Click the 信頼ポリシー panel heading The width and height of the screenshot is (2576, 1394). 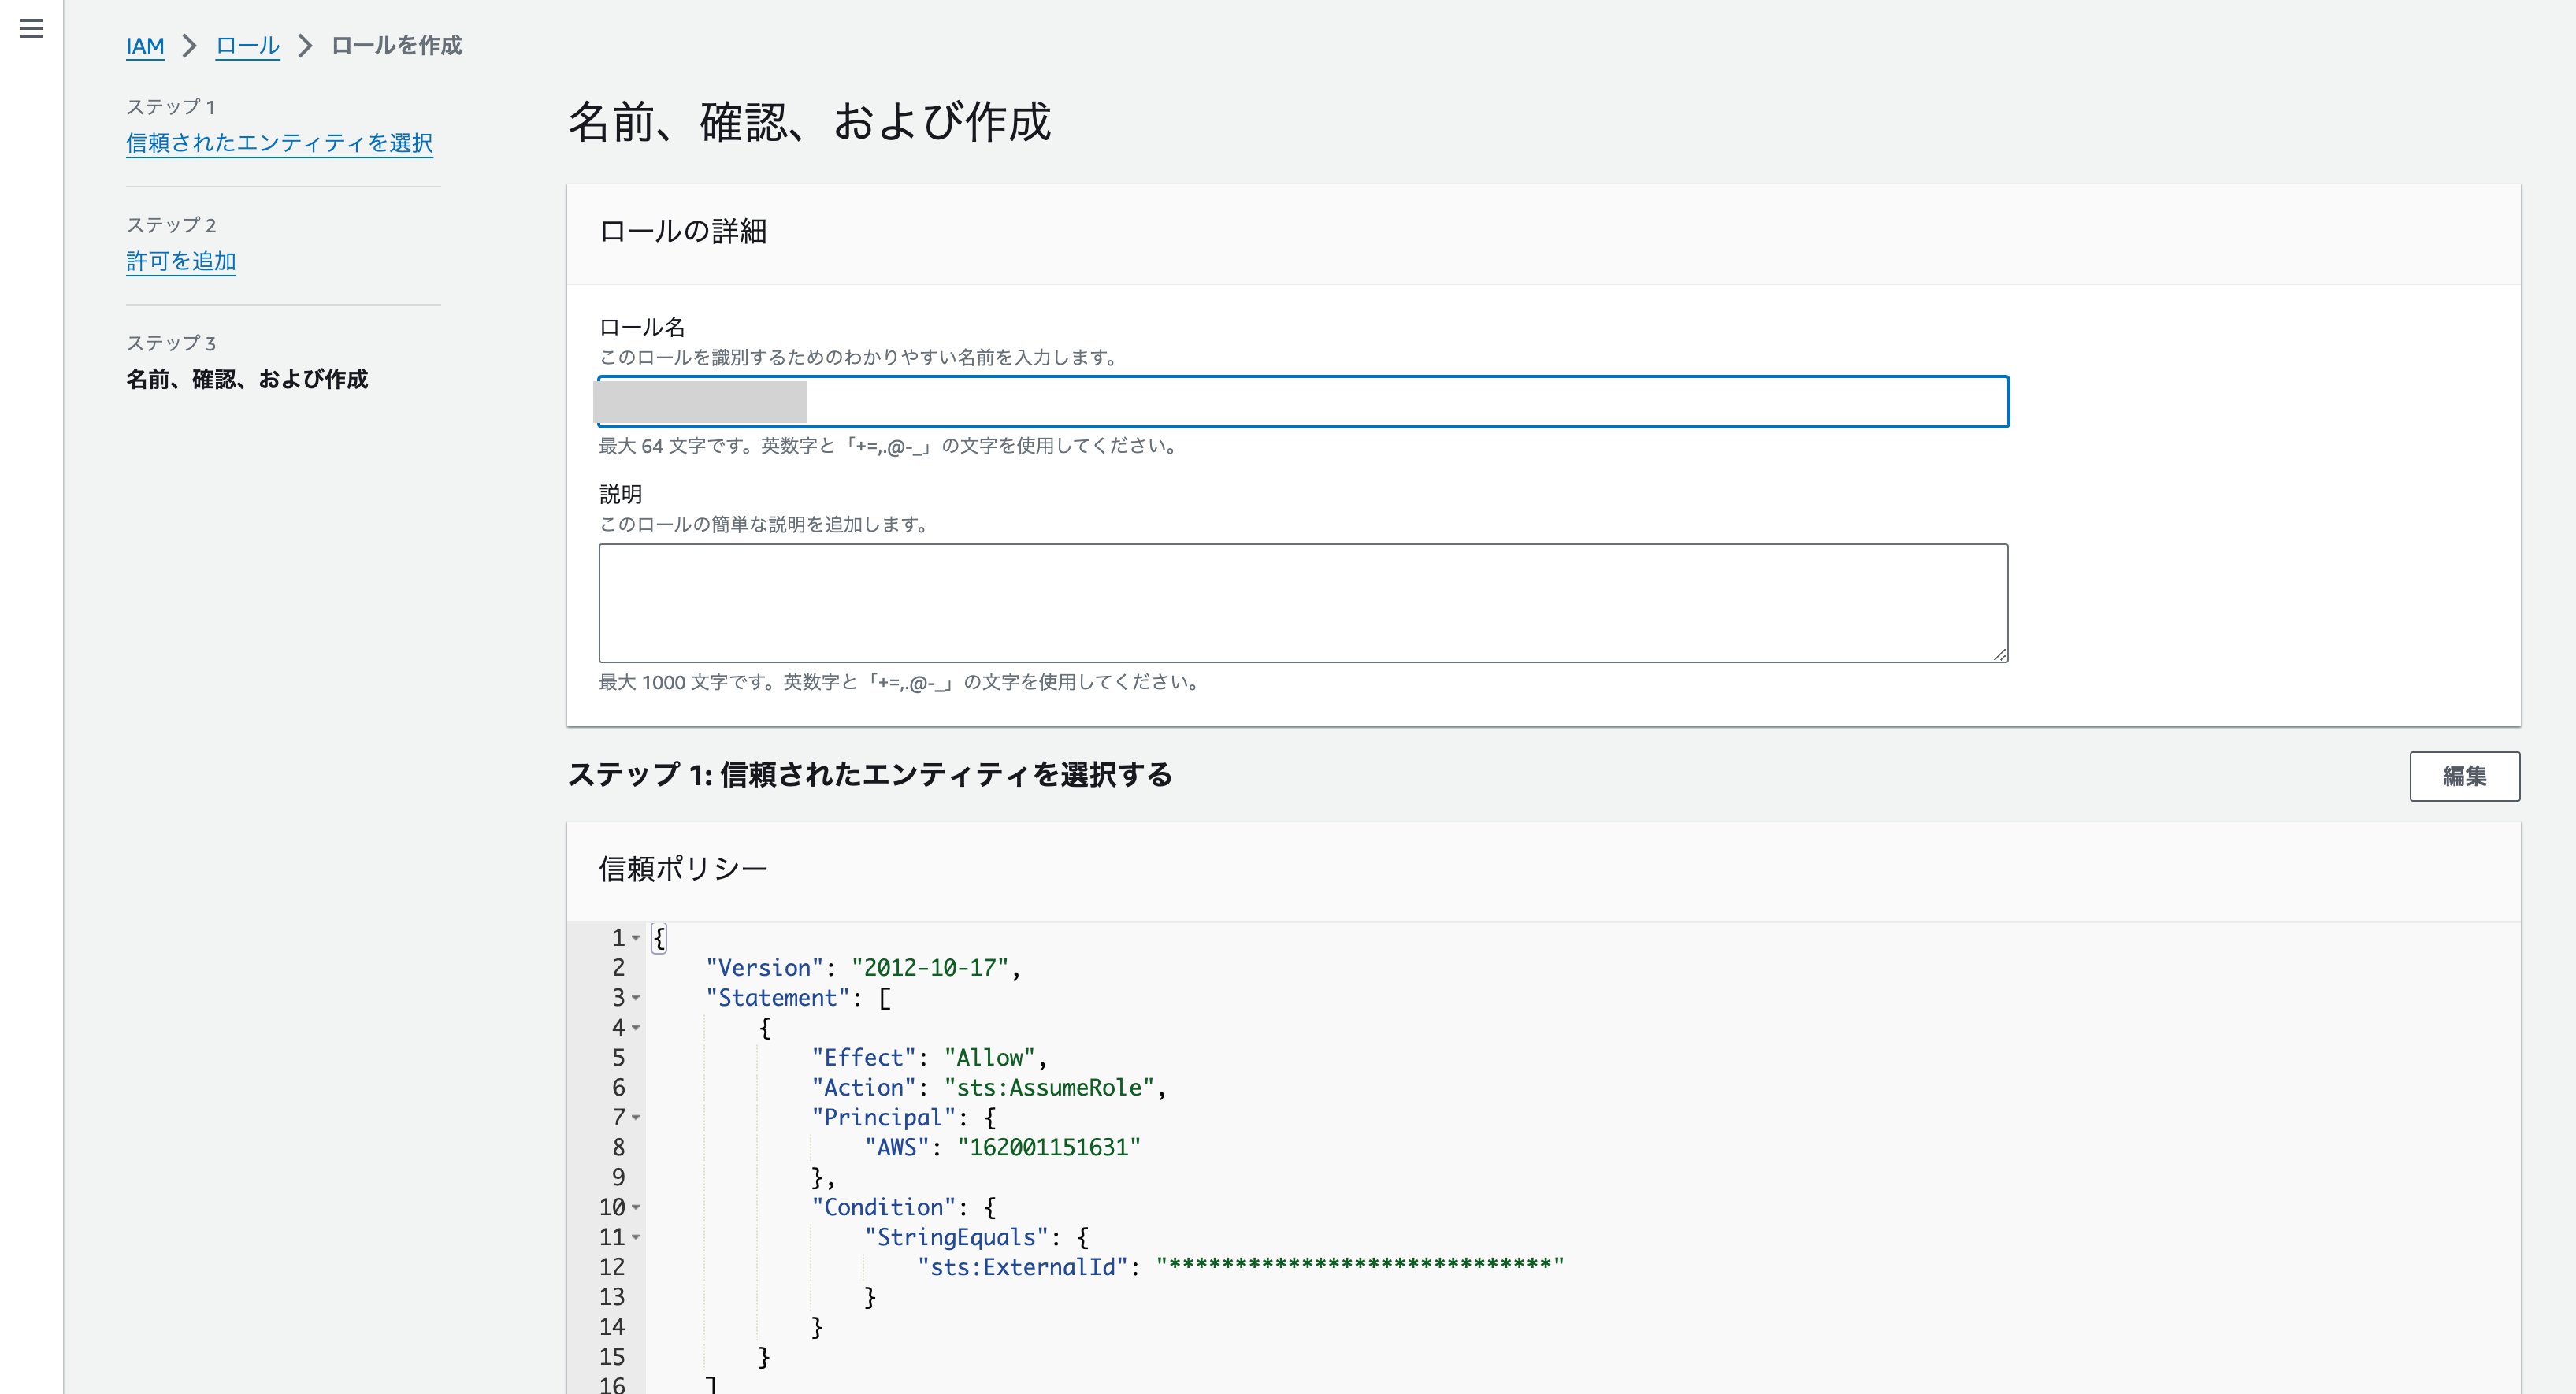coord(683,869)
